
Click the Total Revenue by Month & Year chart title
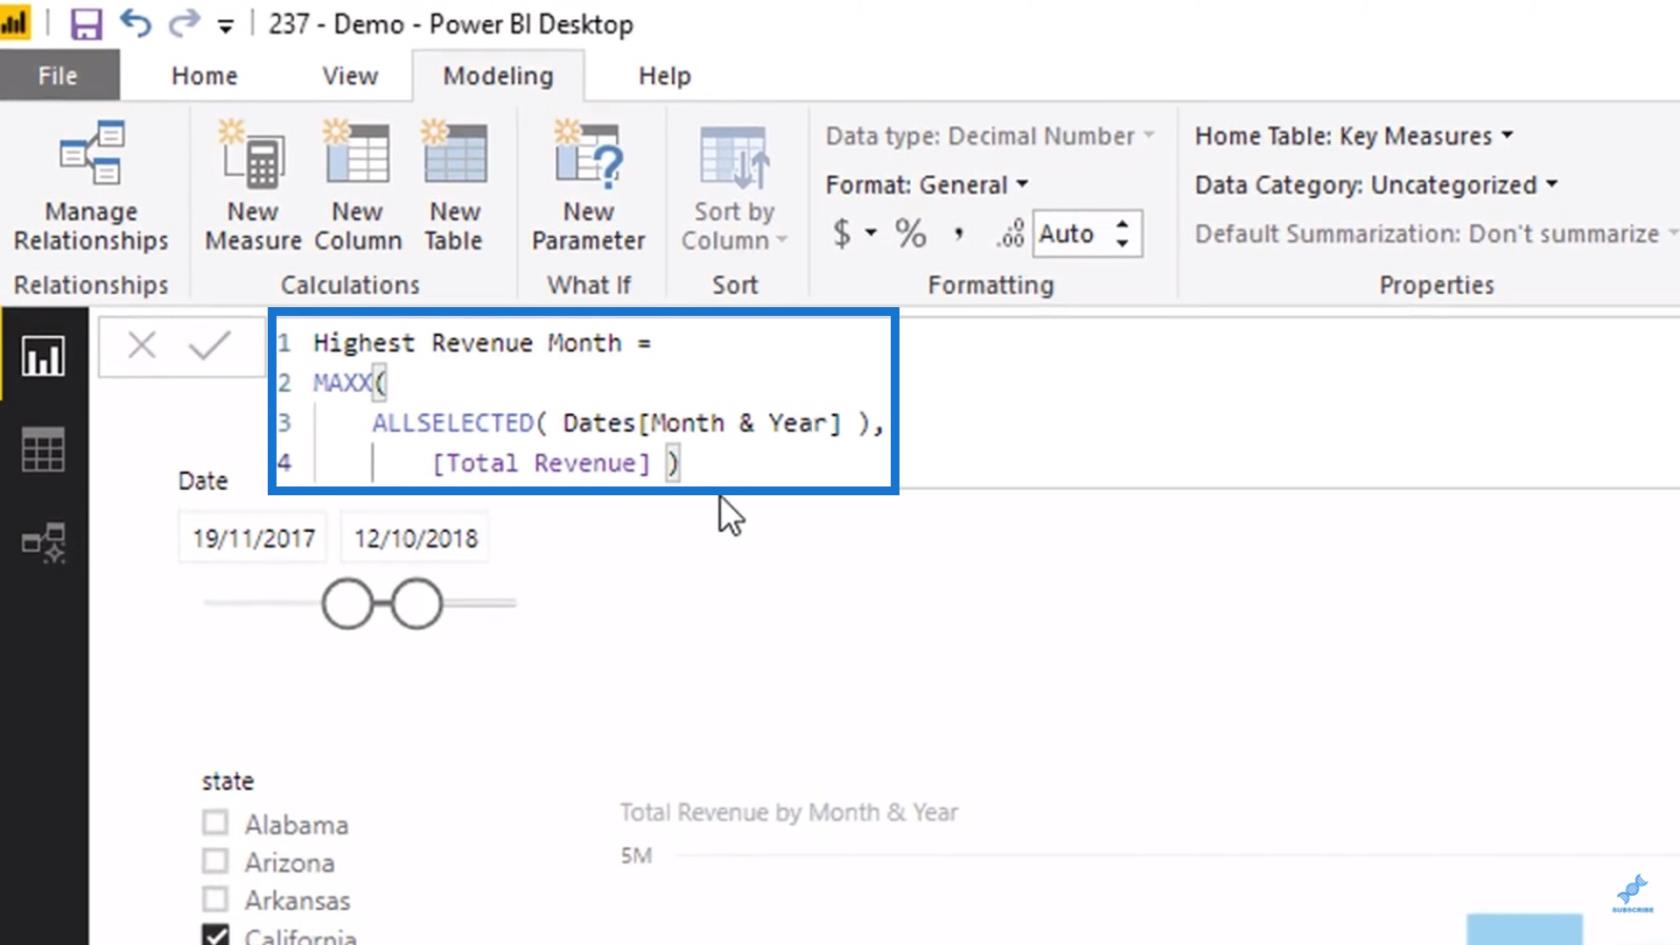(x=789, y=812)
